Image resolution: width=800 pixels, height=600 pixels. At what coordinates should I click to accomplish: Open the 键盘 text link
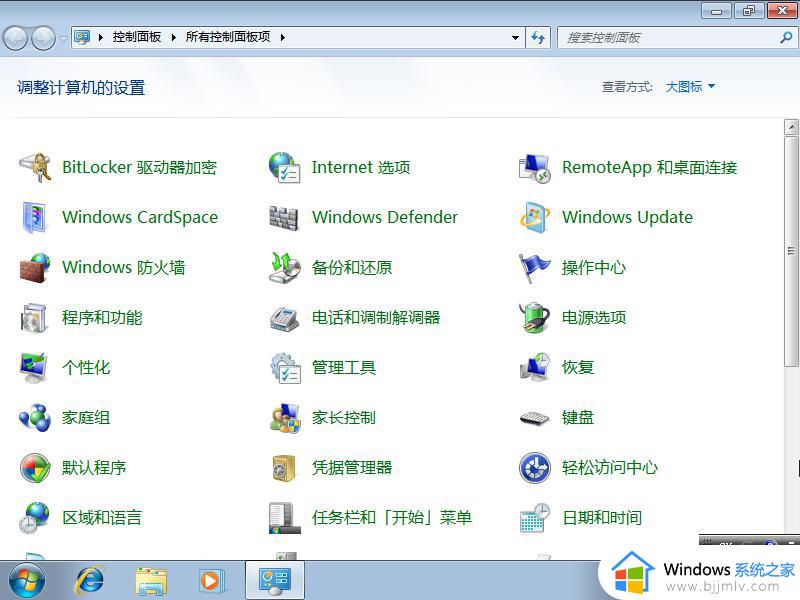[x=578, y=417]
